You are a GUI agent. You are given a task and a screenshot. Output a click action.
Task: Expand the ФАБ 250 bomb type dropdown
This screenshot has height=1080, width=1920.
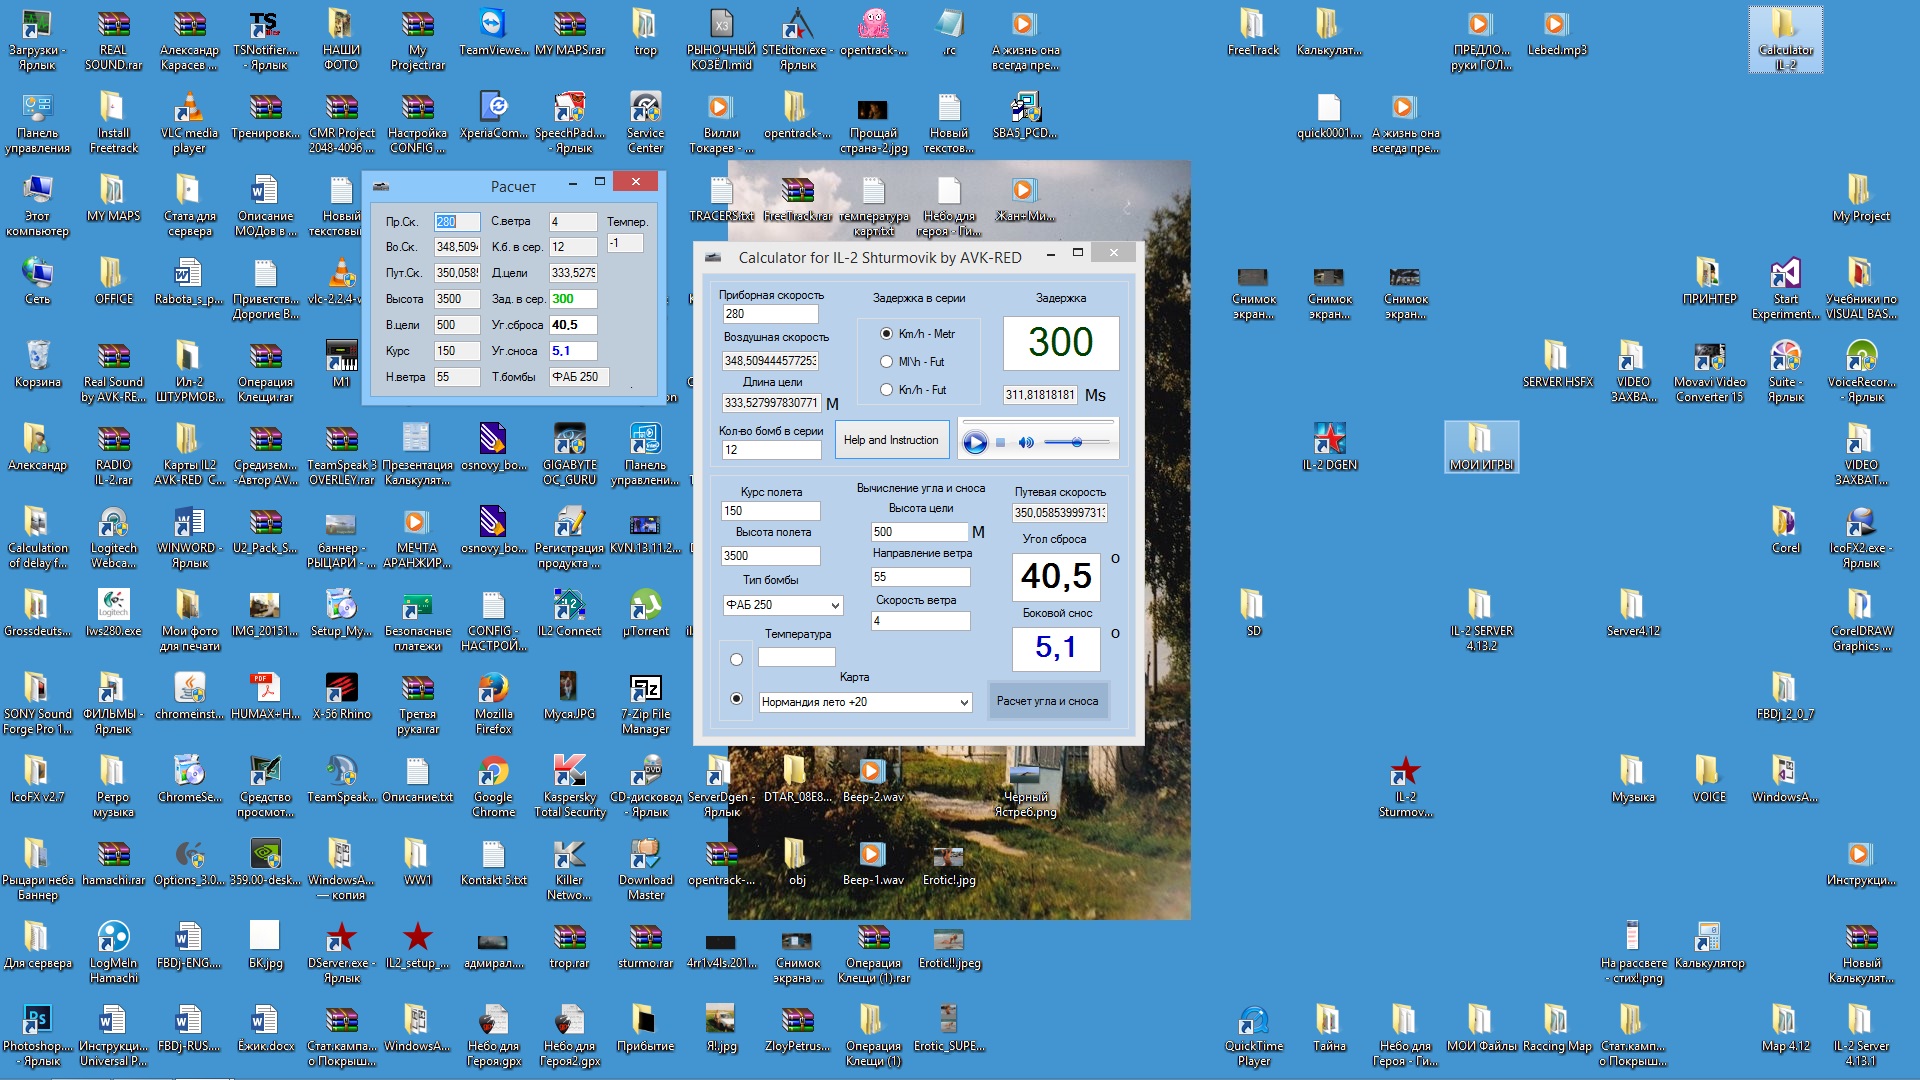[x=834, y=605]
